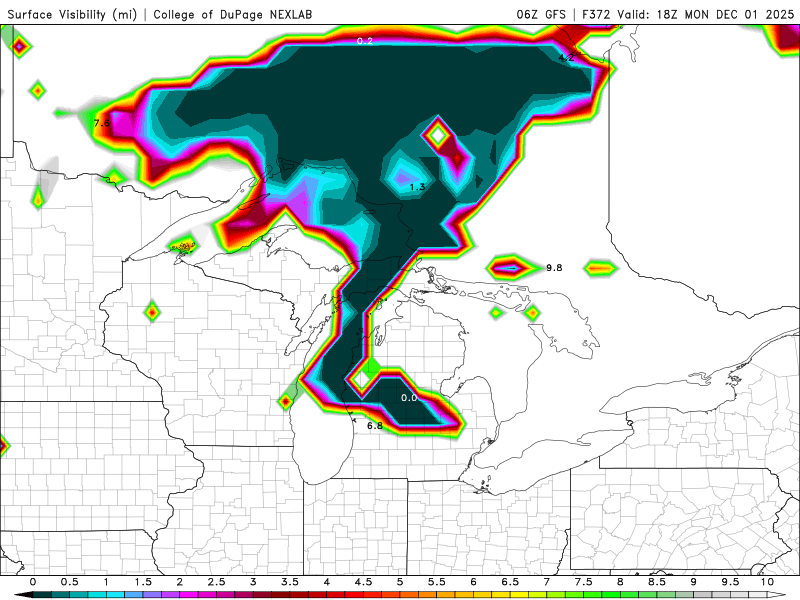This screenshot has width=800, height=600.
Task: Click the 0.0 visibility value on the map
Action: (x=409, y=397)
